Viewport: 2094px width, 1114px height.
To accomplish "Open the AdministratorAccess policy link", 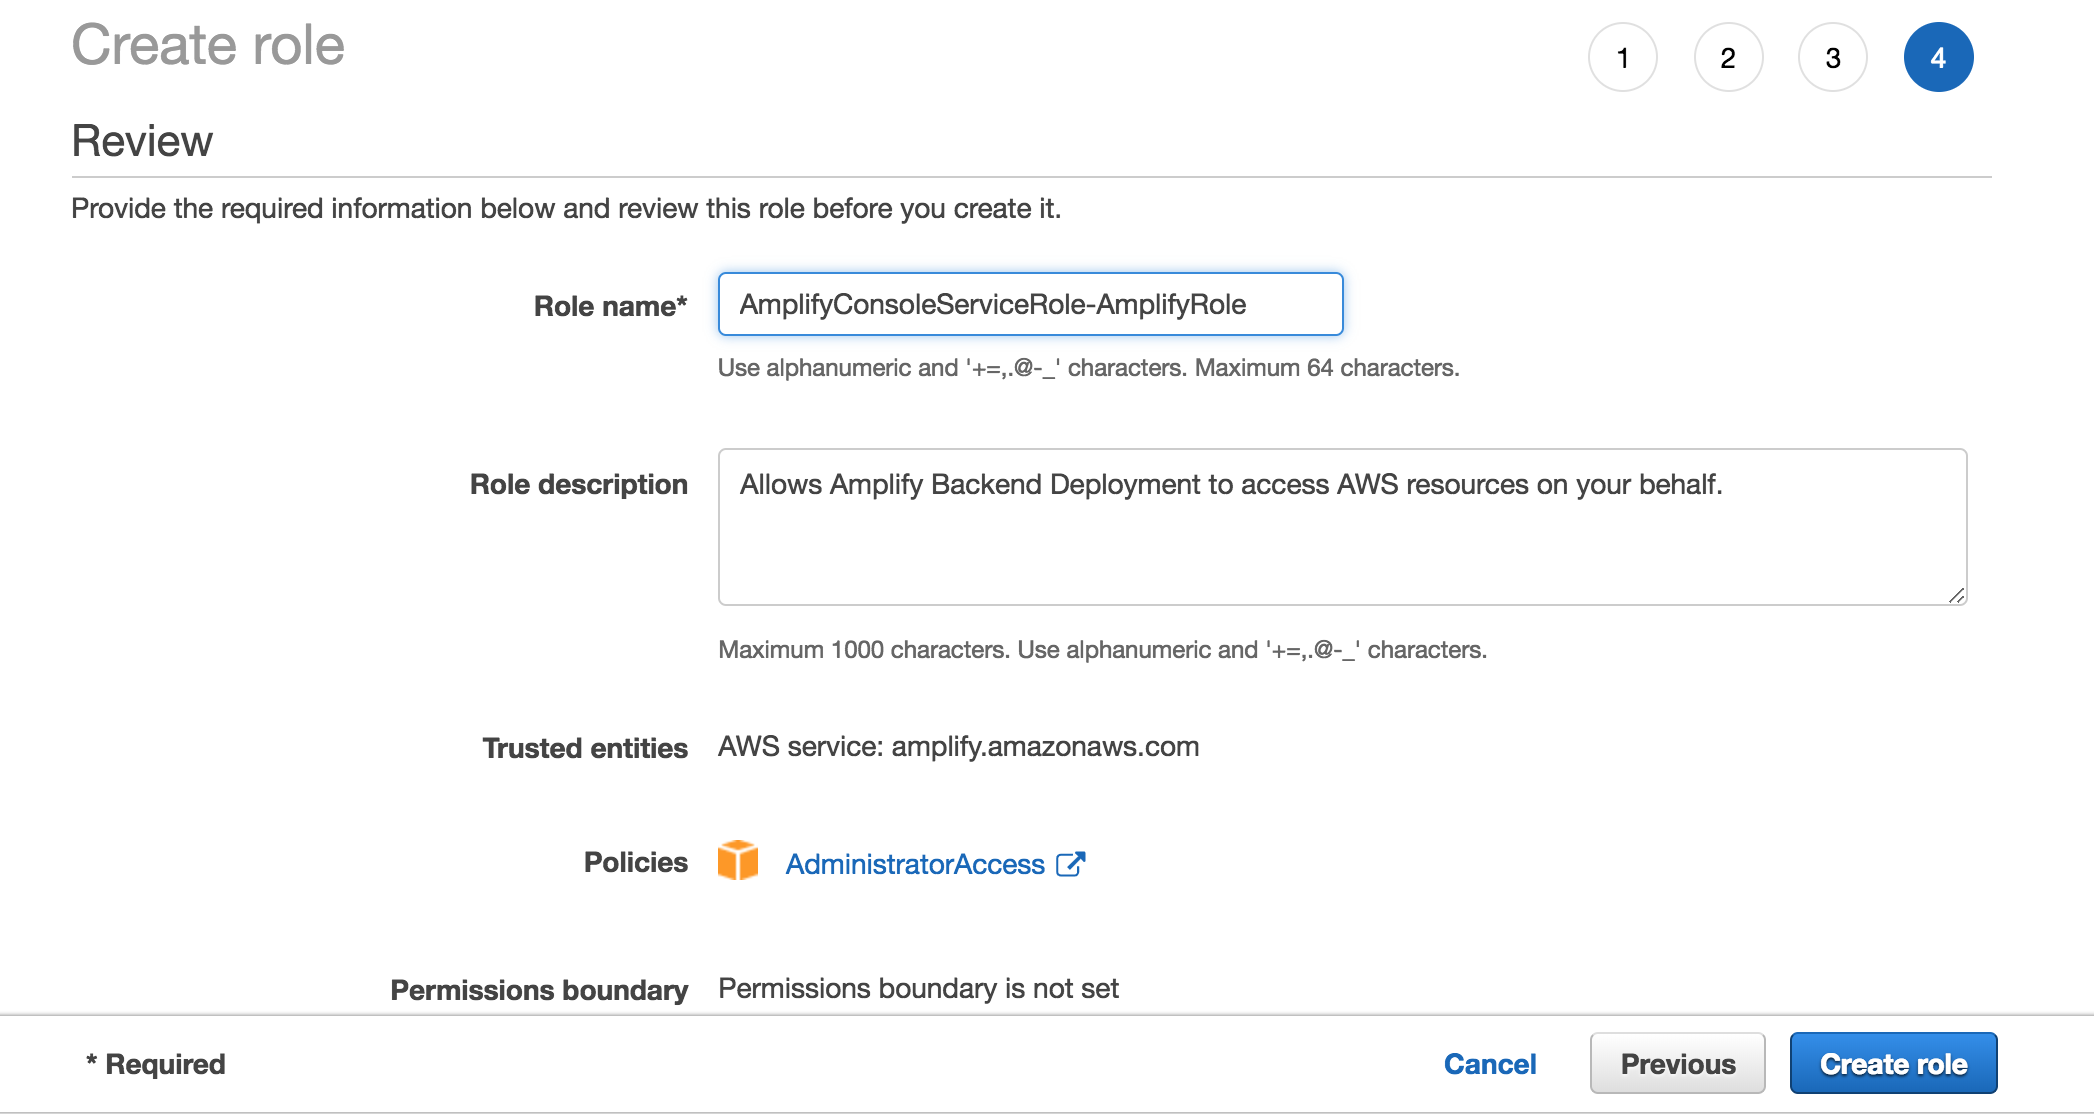I will point(915,864).
